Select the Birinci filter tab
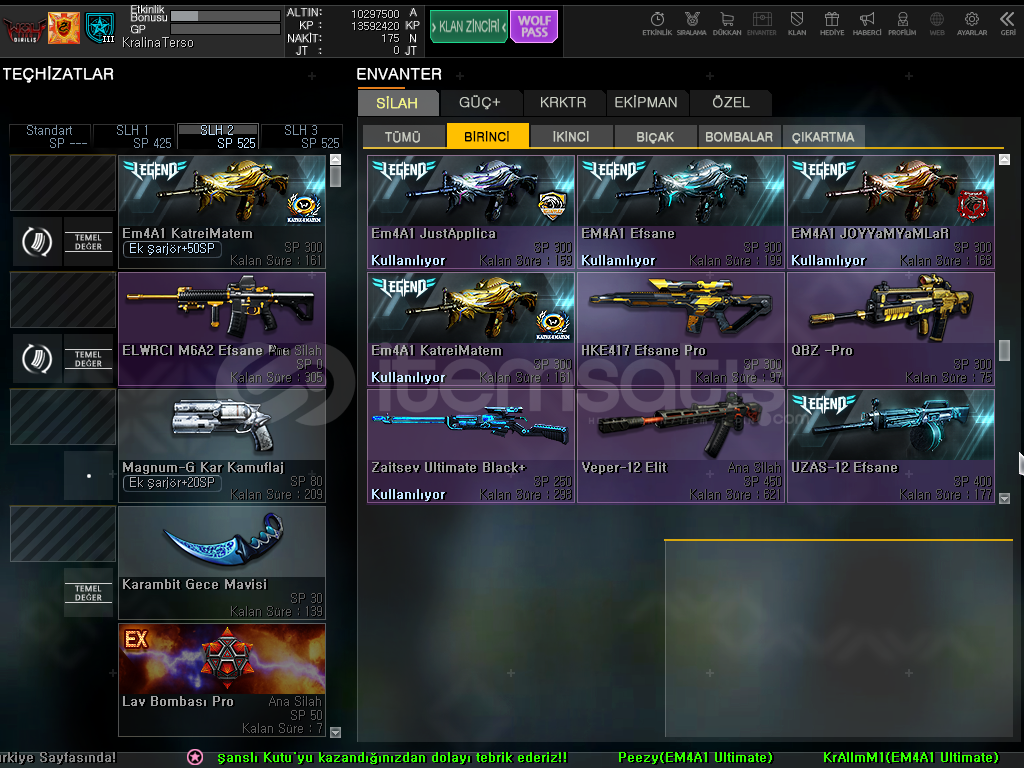This screenshot has width=1024, height=768. pos(487,136)
